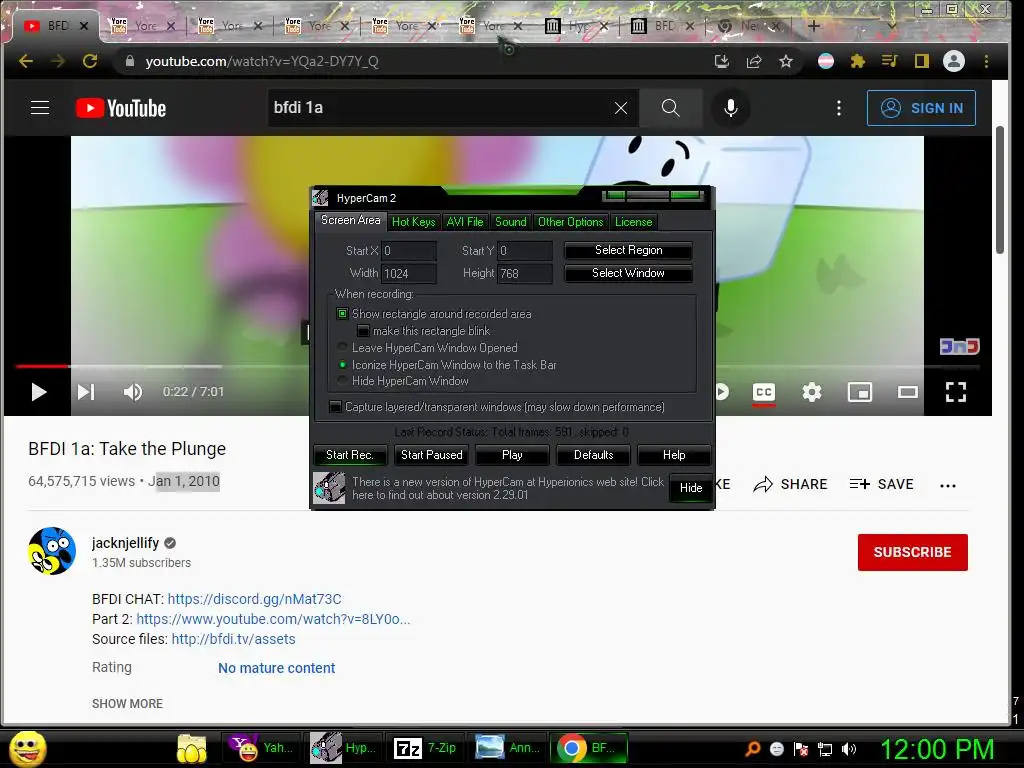The height and width of the screenshot is (768, 1024).
Task: Clear the search box with X
Action: (x=620, y=108)
